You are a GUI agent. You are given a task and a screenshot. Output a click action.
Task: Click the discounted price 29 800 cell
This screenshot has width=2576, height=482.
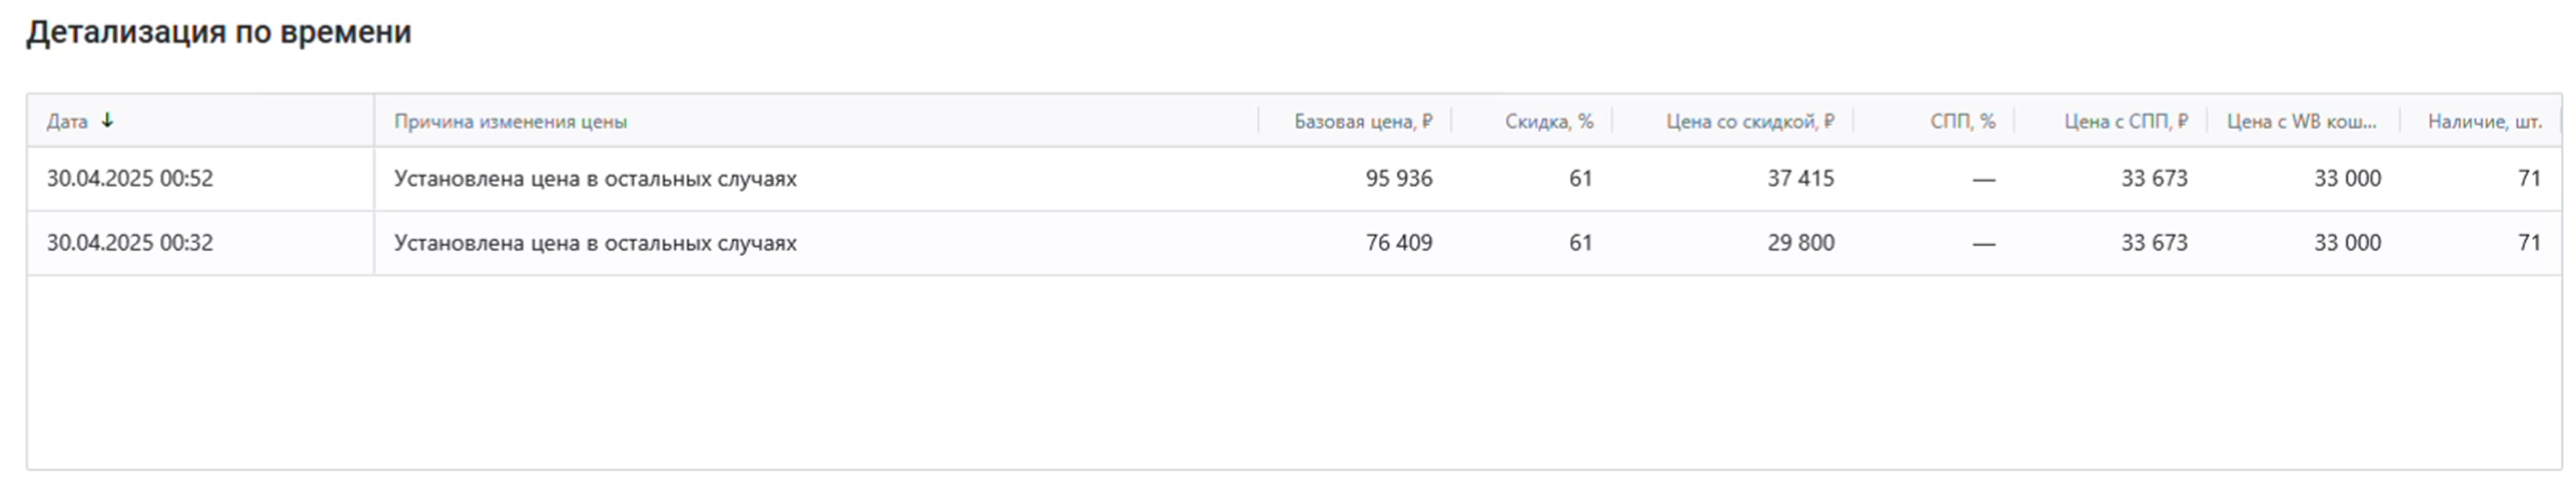1800,242
